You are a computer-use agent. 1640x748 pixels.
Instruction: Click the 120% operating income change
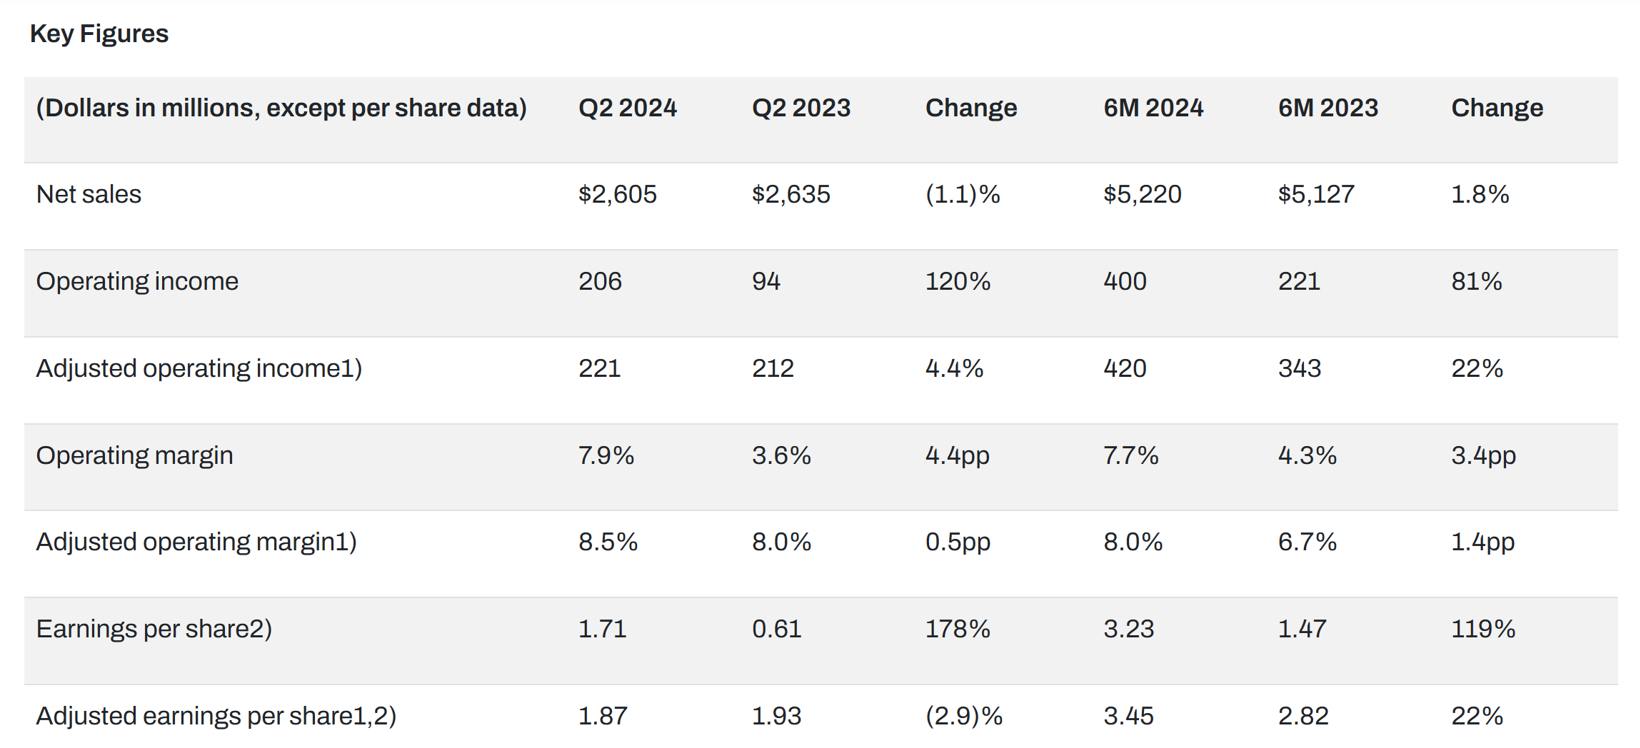(x=957, y=281)
